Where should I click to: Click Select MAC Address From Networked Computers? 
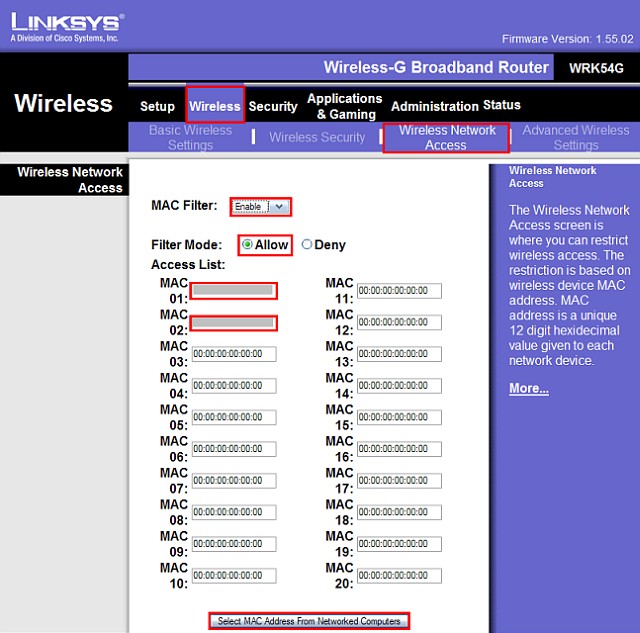[309, 621]
